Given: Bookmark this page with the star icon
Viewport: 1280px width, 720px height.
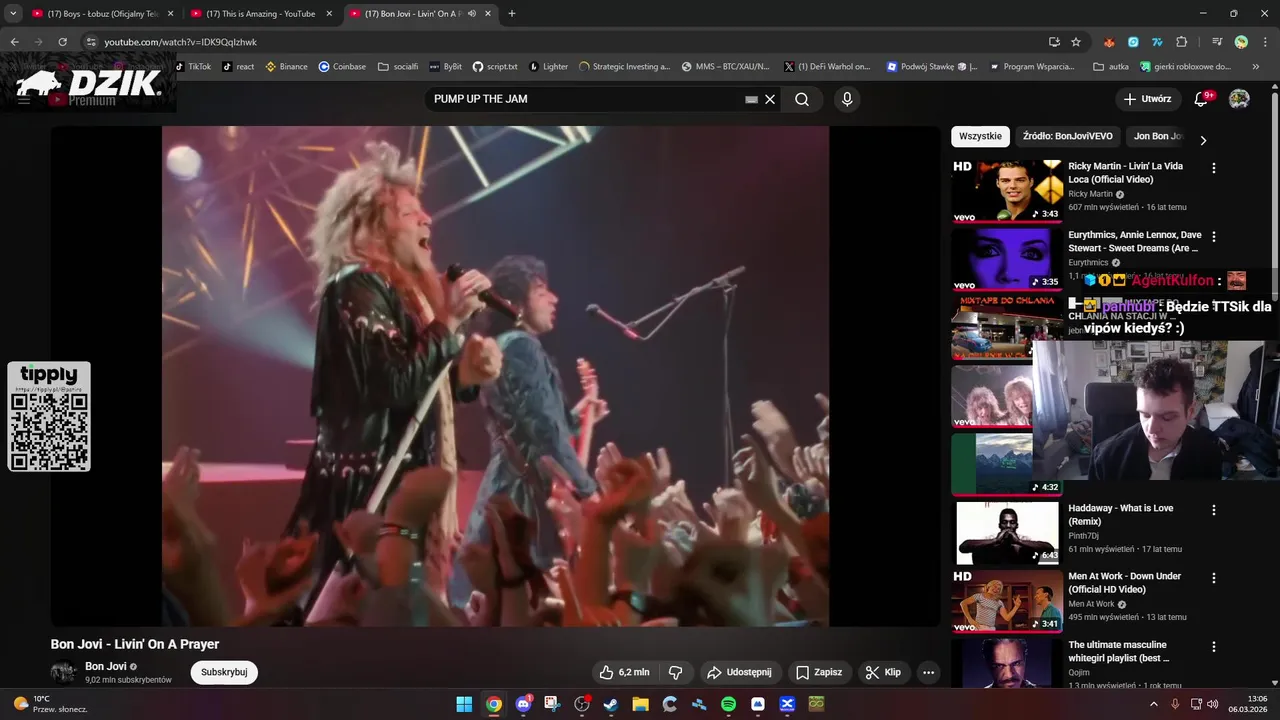Looking at the screenshot, I should pyautogui.click(x=1076, y=42).
